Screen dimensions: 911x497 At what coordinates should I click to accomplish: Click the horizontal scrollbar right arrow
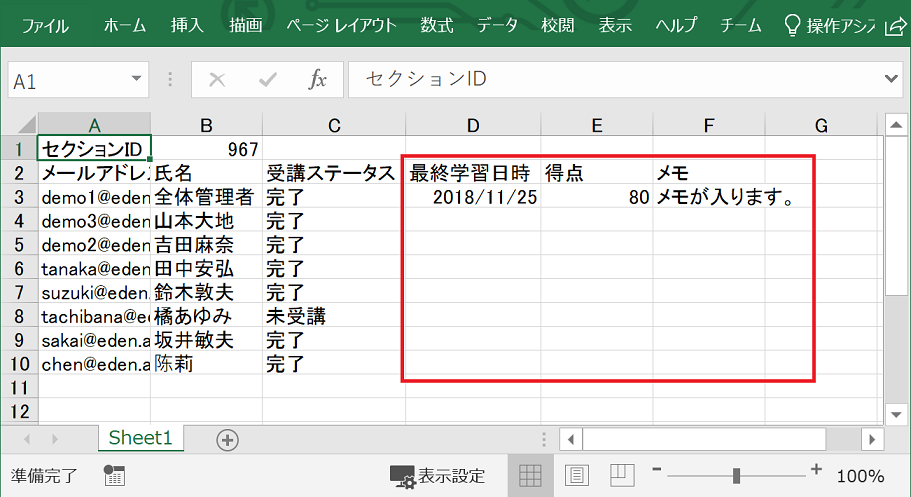[873, 439]
